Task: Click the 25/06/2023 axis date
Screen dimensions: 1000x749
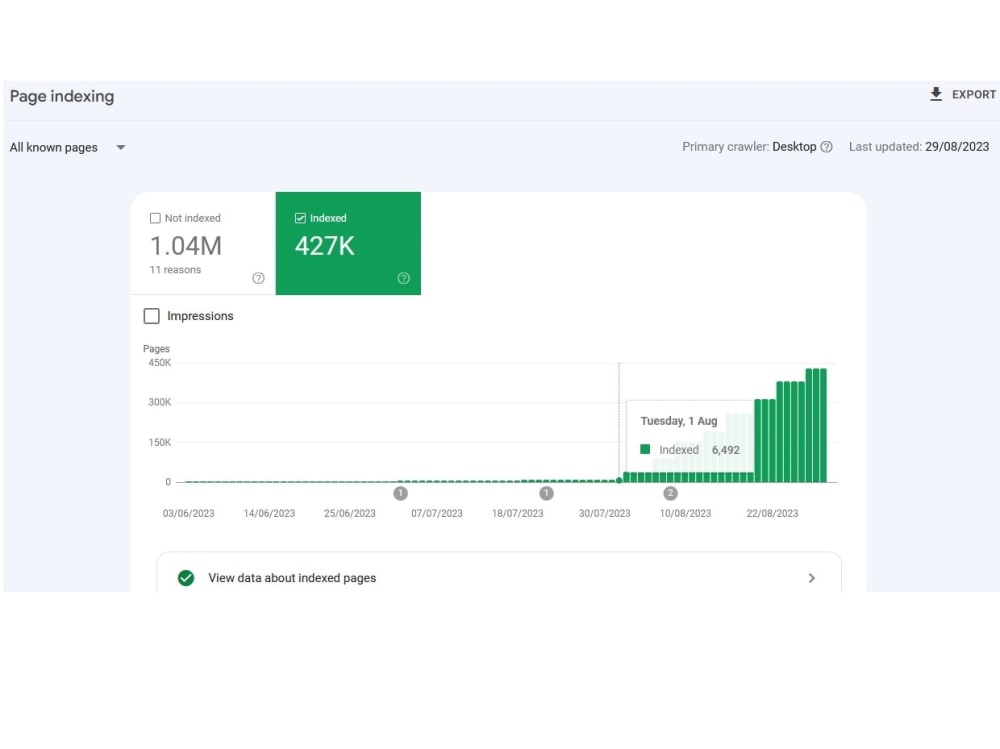Action: 349,514
